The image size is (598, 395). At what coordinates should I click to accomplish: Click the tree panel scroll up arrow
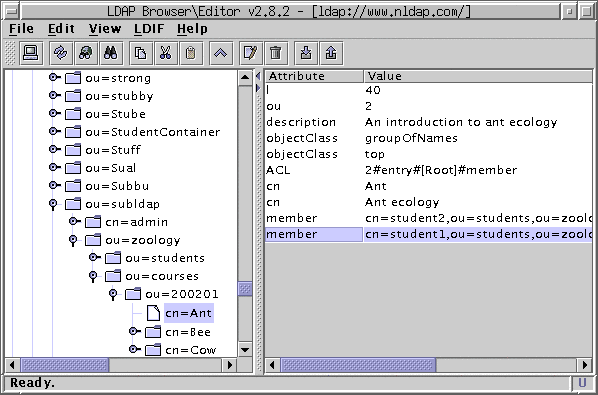(245, 77)
